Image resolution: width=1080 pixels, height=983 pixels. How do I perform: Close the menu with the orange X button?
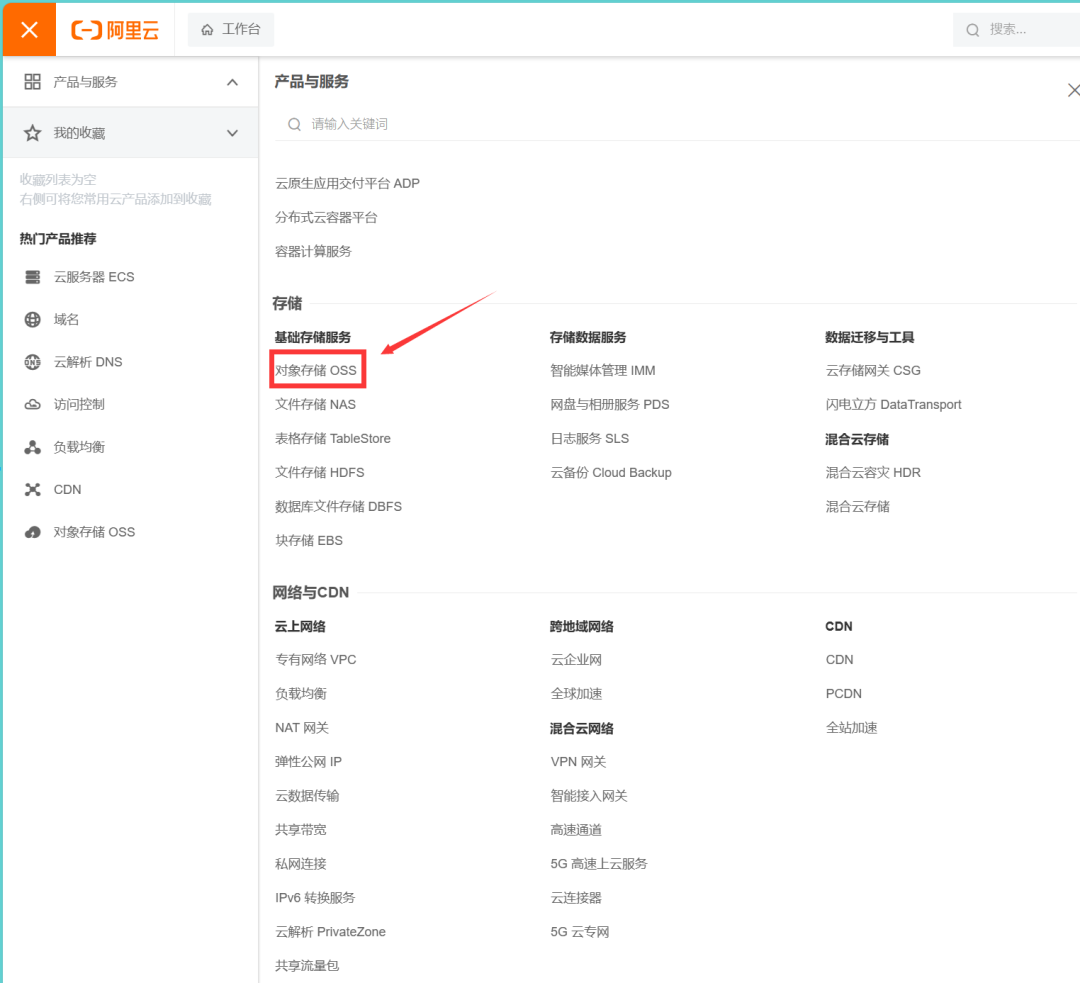tap(29, 30)
